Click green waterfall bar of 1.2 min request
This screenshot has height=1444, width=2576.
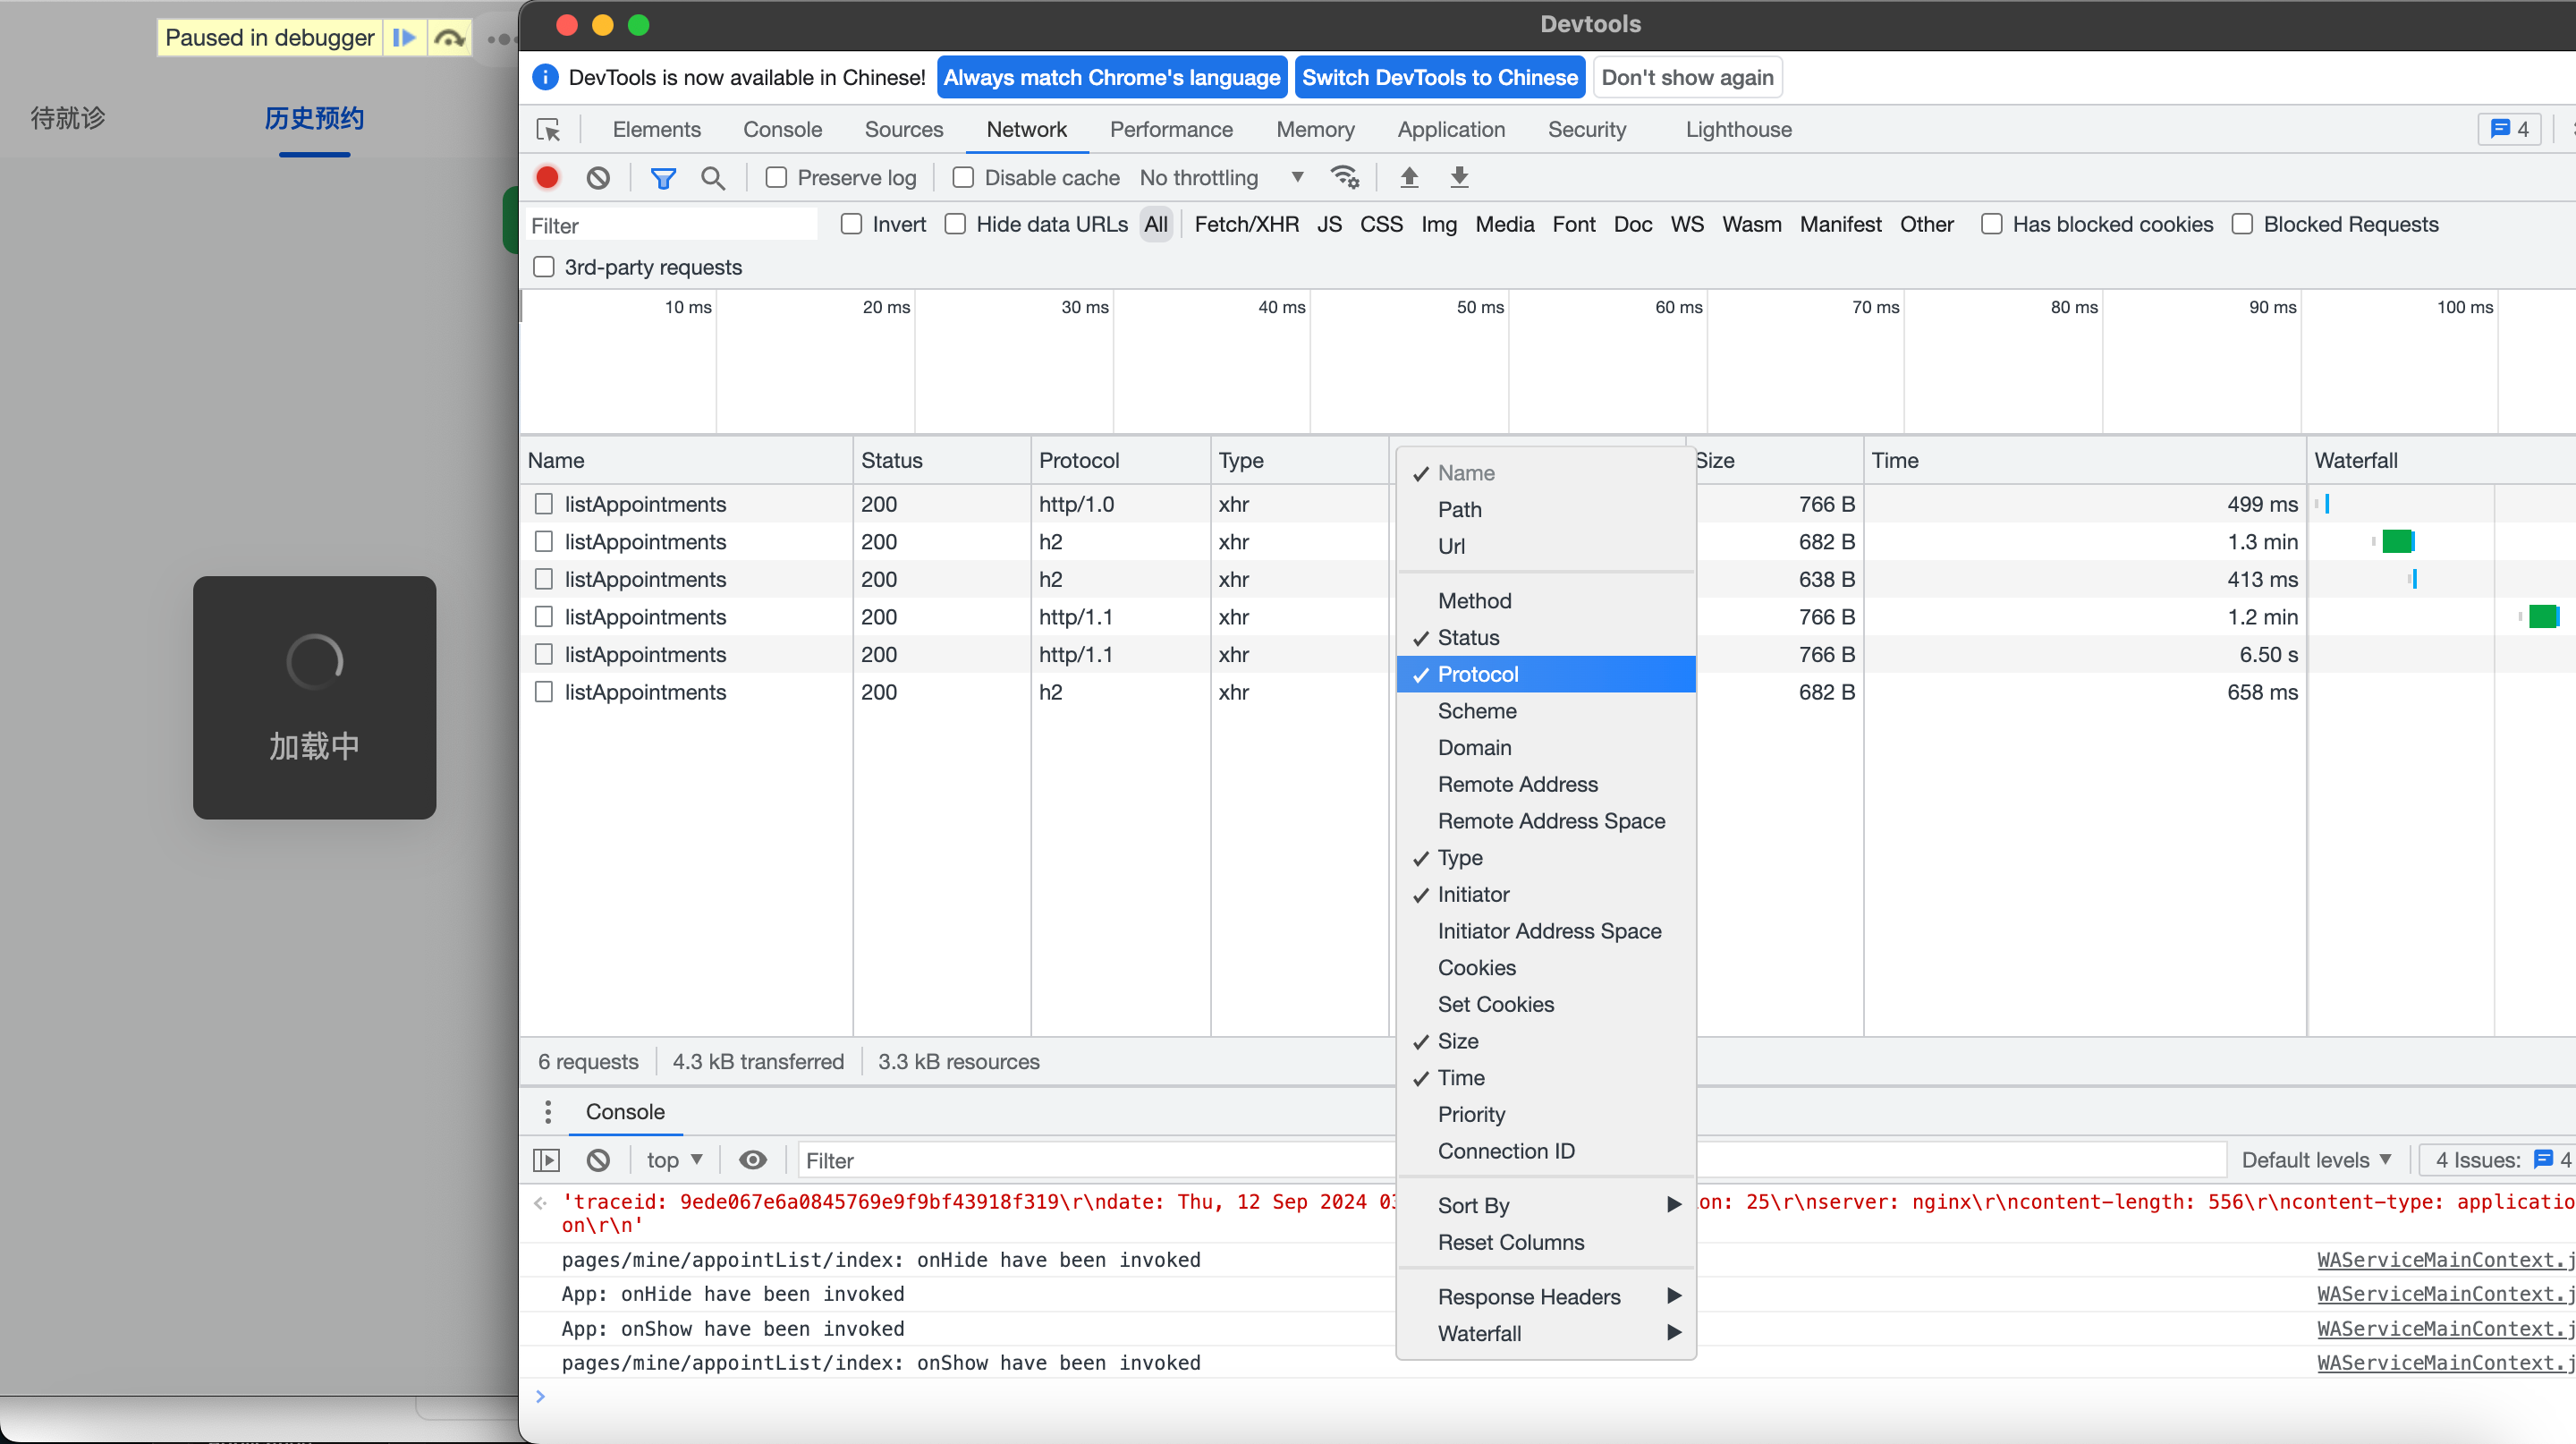click(2543, 617)
